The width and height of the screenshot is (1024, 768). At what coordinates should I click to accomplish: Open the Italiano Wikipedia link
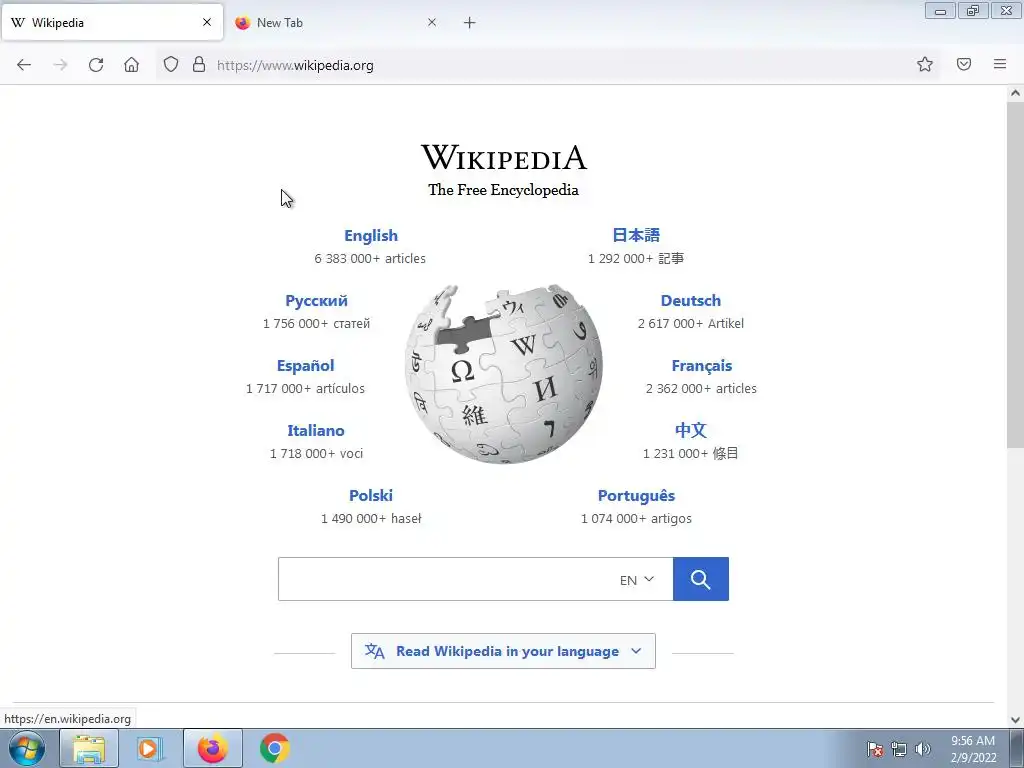316,431
